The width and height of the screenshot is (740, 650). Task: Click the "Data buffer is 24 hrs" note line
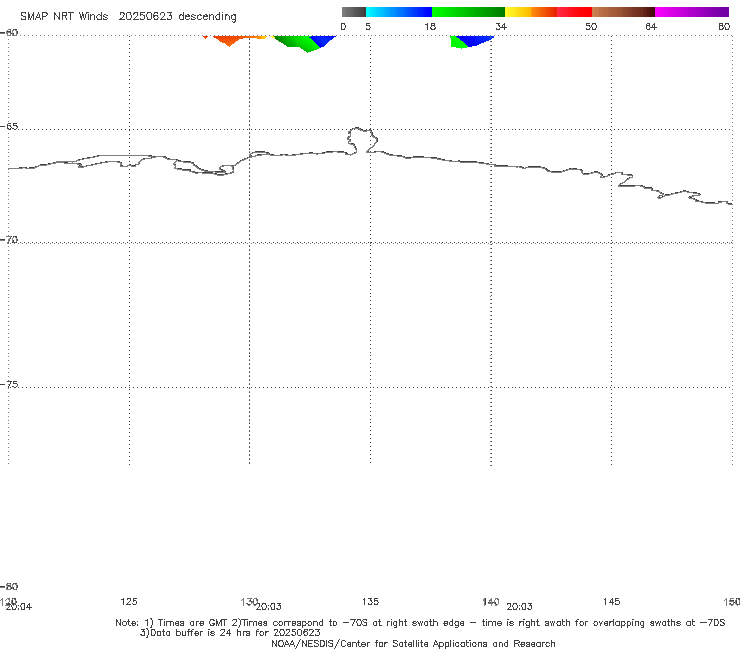tap(230, 633)
